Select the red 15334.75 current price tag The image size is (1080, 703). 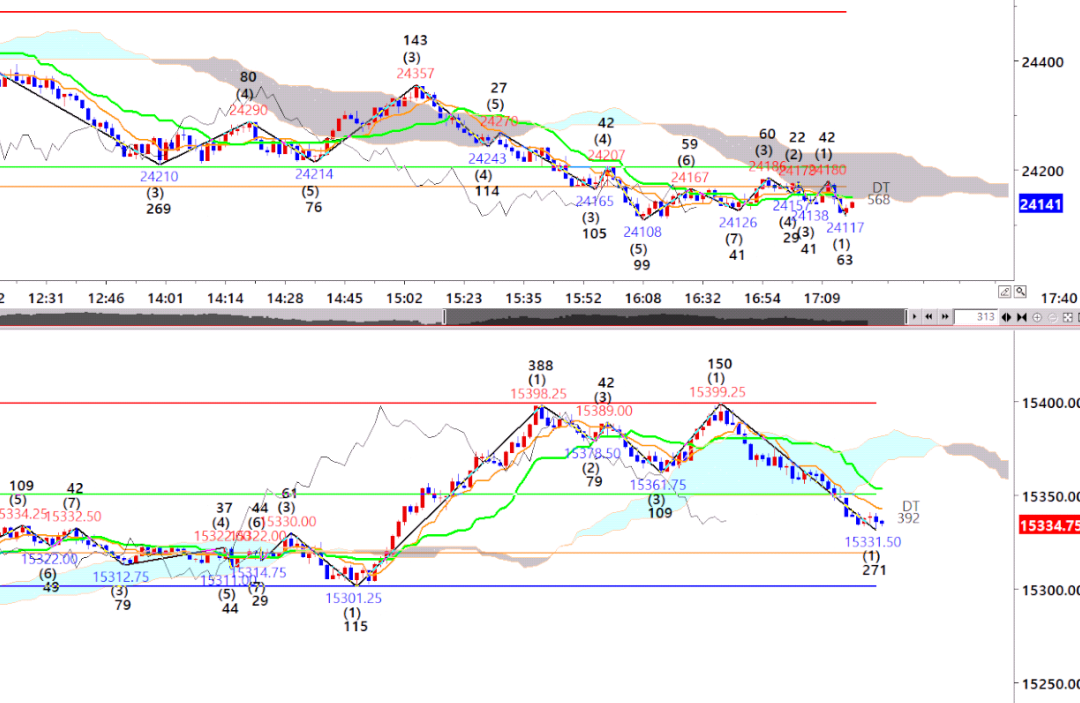pos(1046,525)
